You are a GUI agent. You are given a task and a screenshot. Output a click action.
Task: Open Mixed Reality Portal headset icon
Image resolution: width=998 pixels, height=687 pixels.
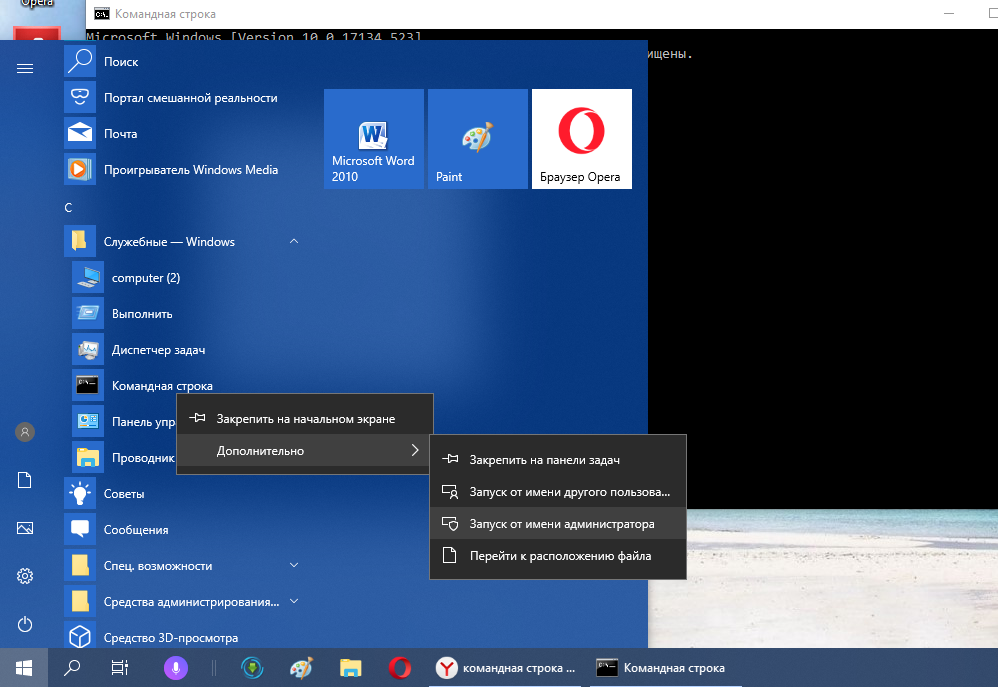(x=80, y=97)
